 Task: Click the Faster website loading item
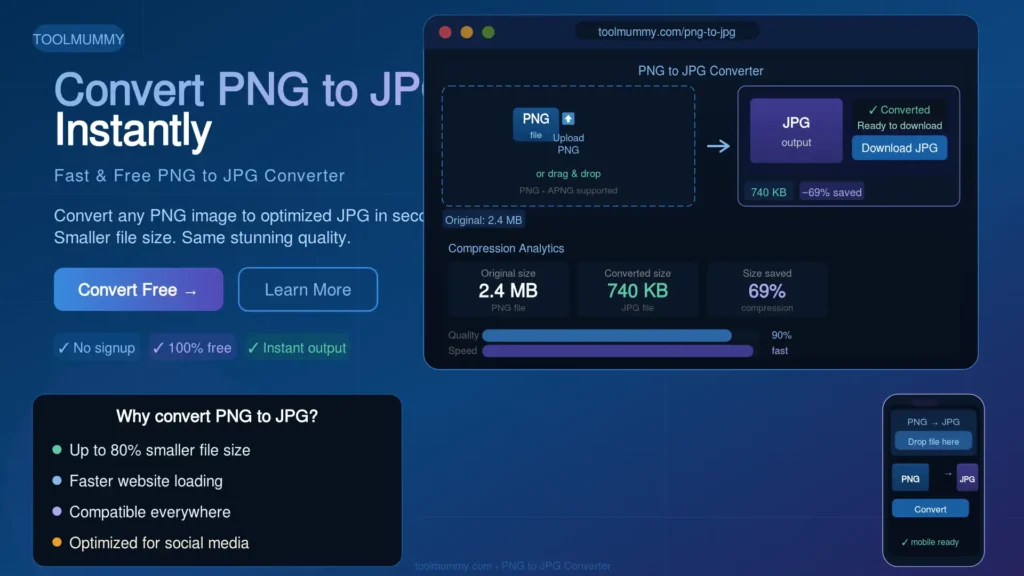137,481
